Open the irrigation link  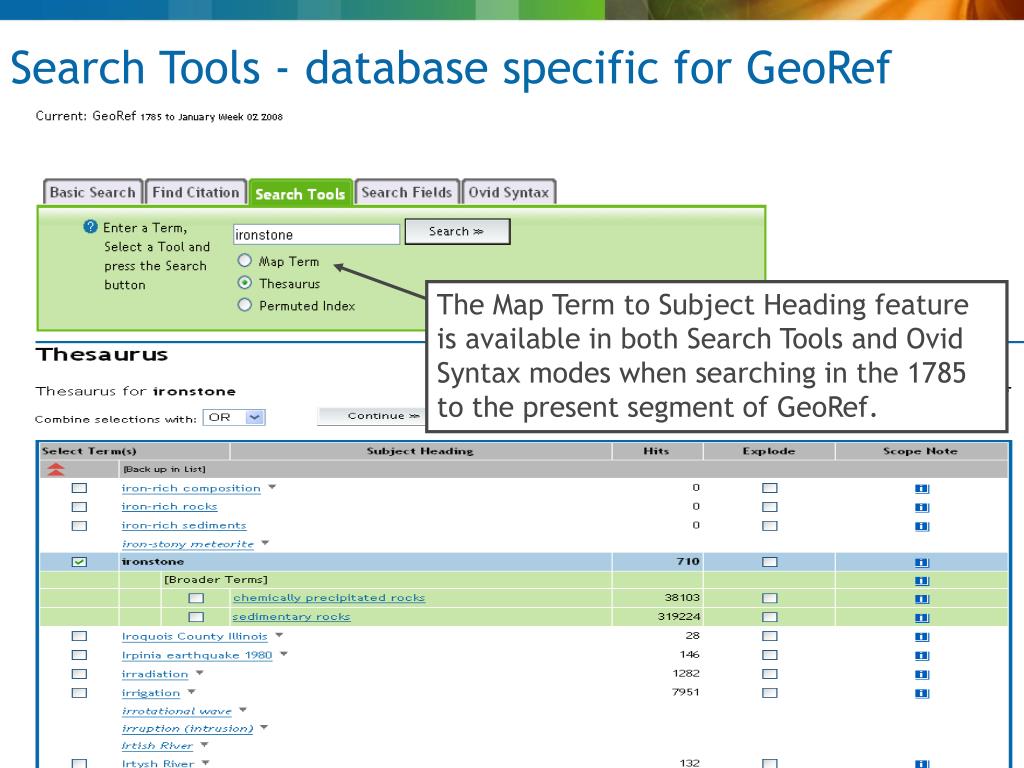(x=150, y=693)
